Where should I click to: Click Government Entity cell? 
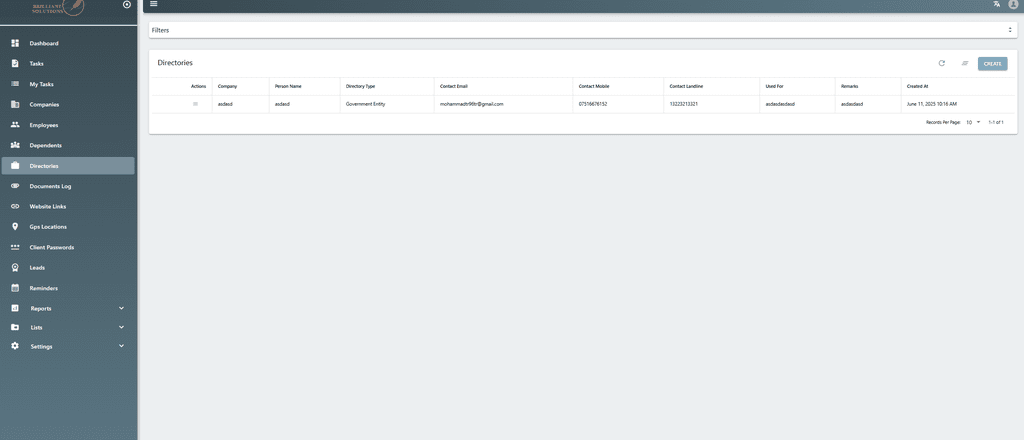365,104
